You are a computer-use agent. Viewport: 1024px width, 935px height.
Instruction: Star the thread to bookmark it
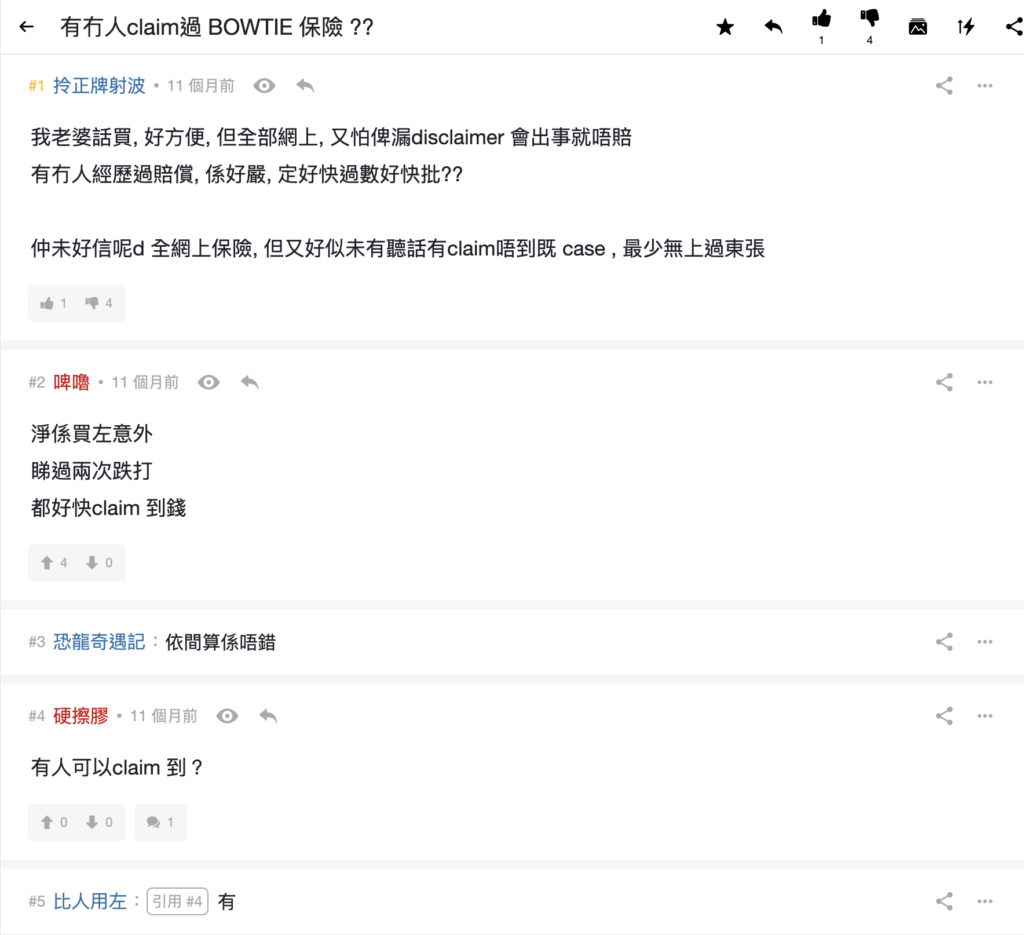pos(725,27)
